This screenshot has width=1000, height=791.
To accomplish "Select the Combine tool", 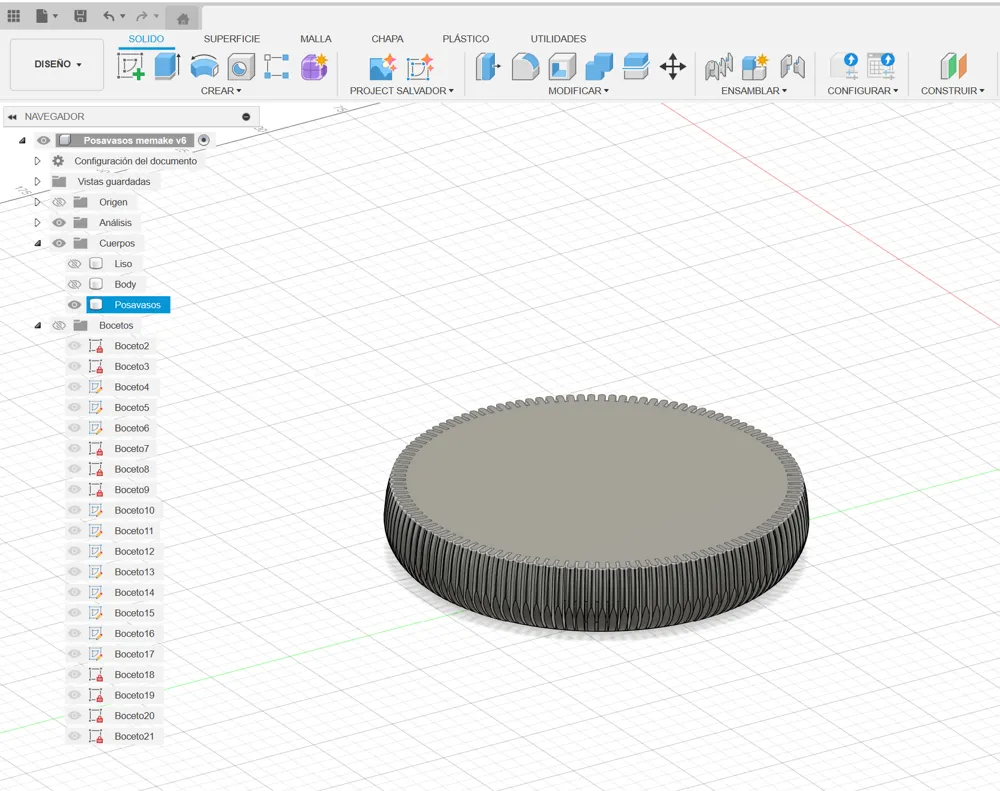I will coord(599,66).
